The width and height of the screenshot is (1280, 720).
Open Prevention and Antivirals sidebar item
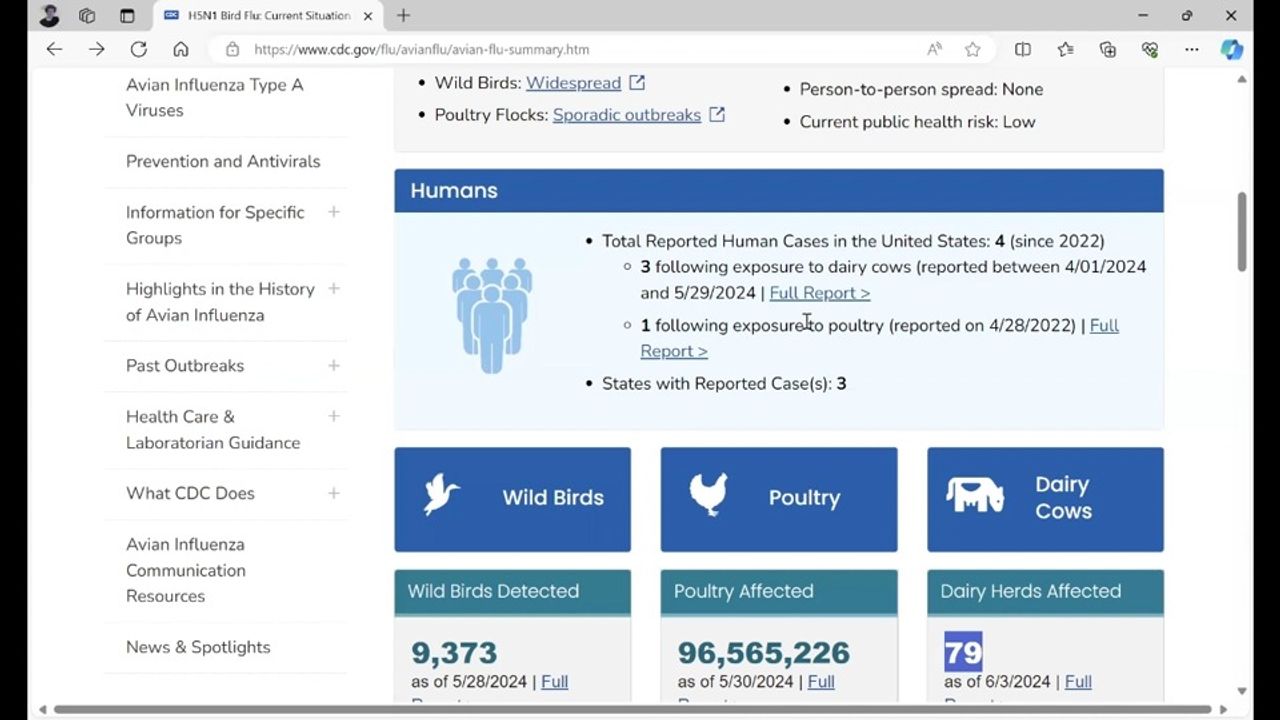[x=223, y=161]
